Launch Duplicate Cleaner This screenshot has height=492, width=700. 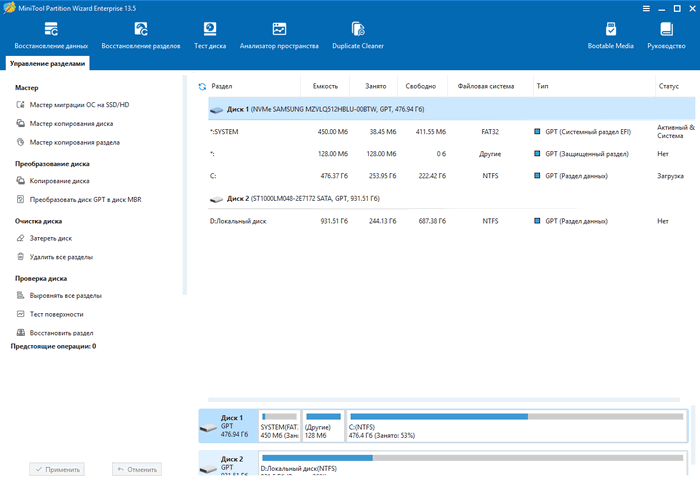point(359,35)
